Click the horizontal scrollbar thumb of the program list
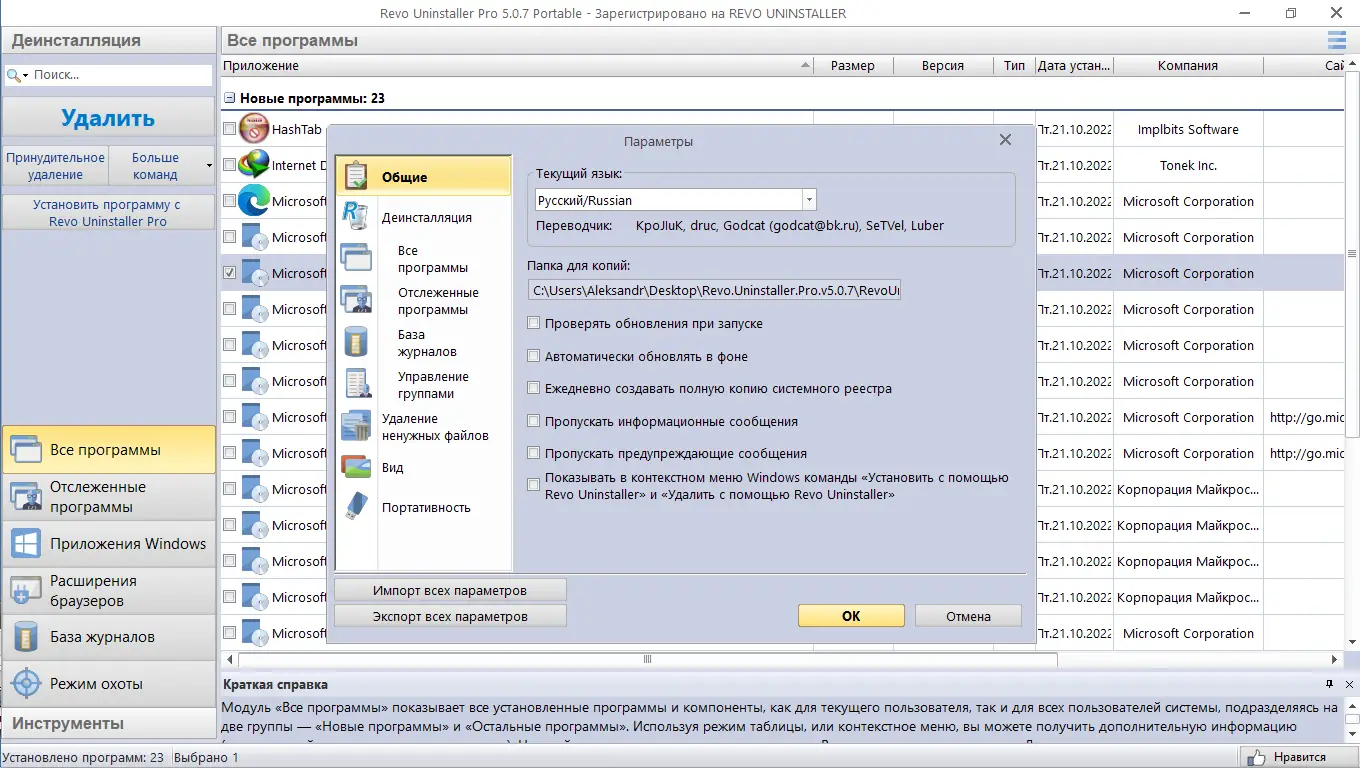 (647, 660)
